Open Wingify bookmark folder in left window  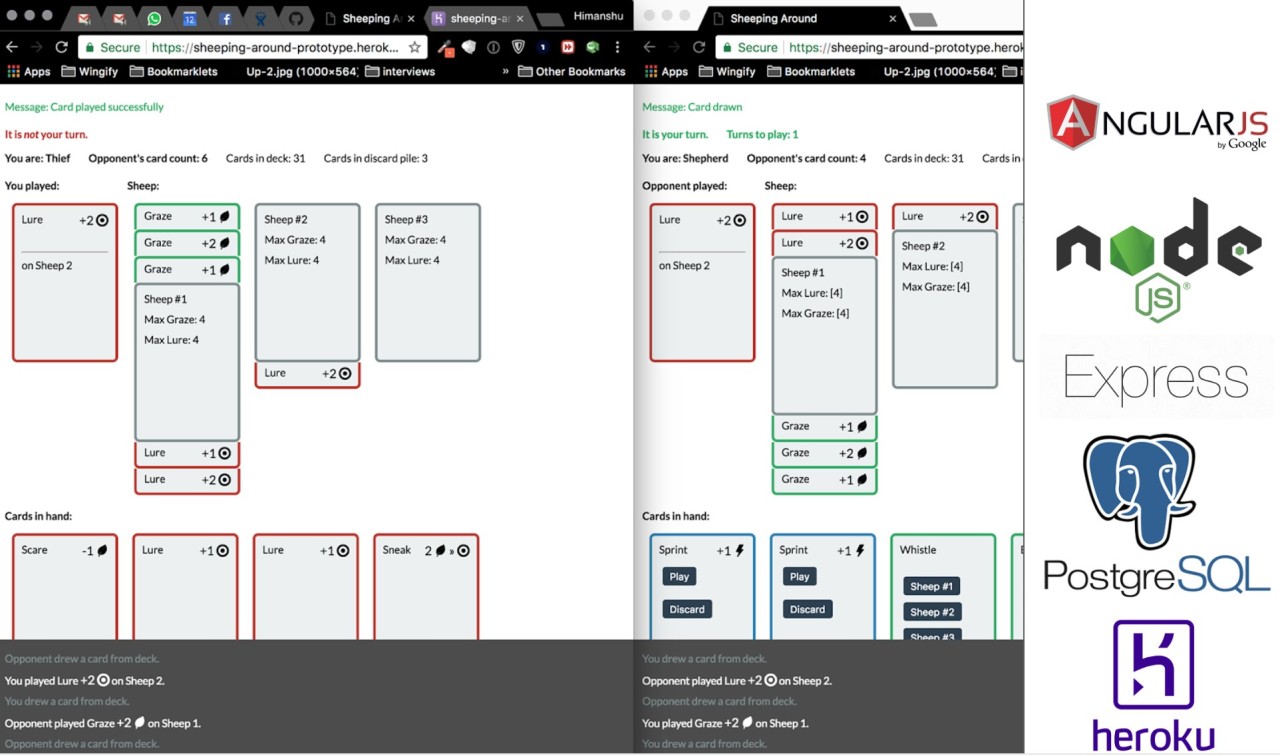[88, 72]
